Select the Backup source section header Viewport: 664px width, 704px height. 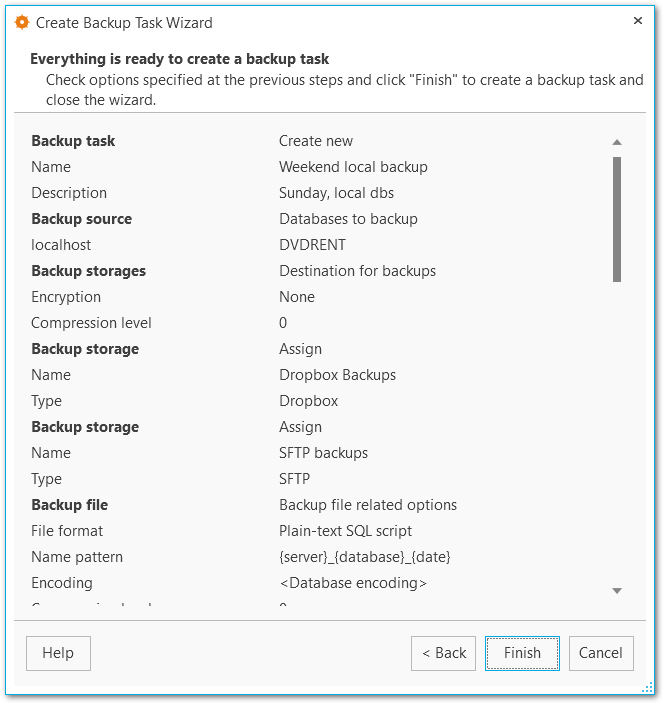(81, 219)
